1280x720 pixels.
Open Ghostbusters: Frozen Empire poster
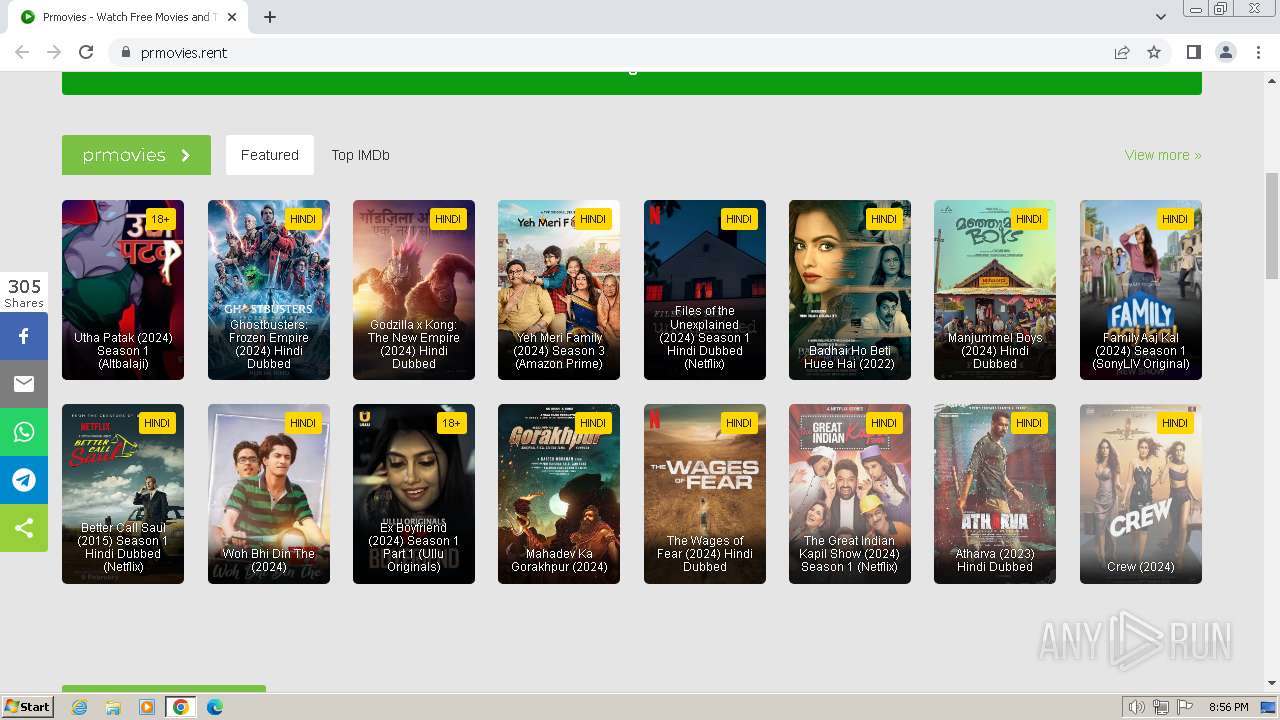point(269,290)
